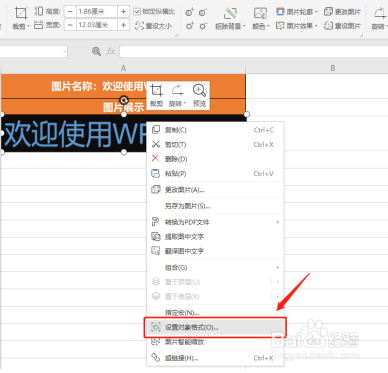
Task: Open picture styles dialog launcher in ribbon
Action: click(x=361, y=35)
